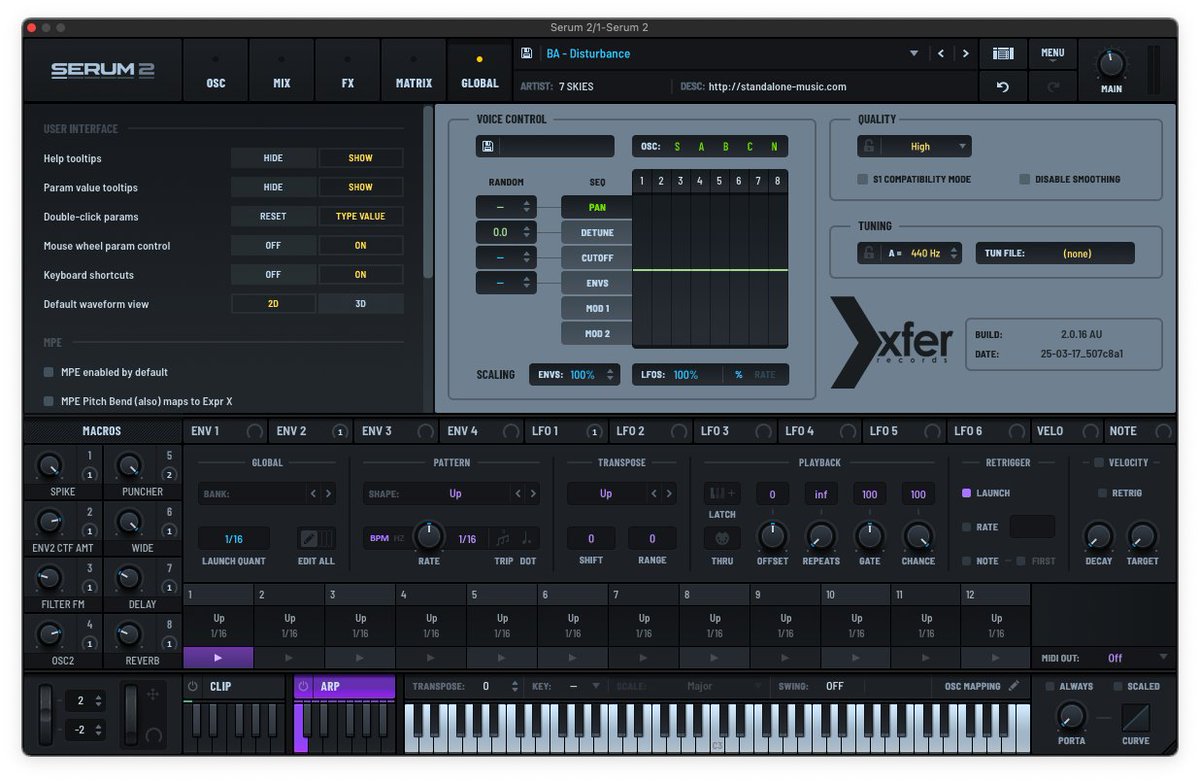This screenshot has height=782, width=1200.
Task: Toggle the Launch retrigger checkbox
Action: (x=966, y=493)
